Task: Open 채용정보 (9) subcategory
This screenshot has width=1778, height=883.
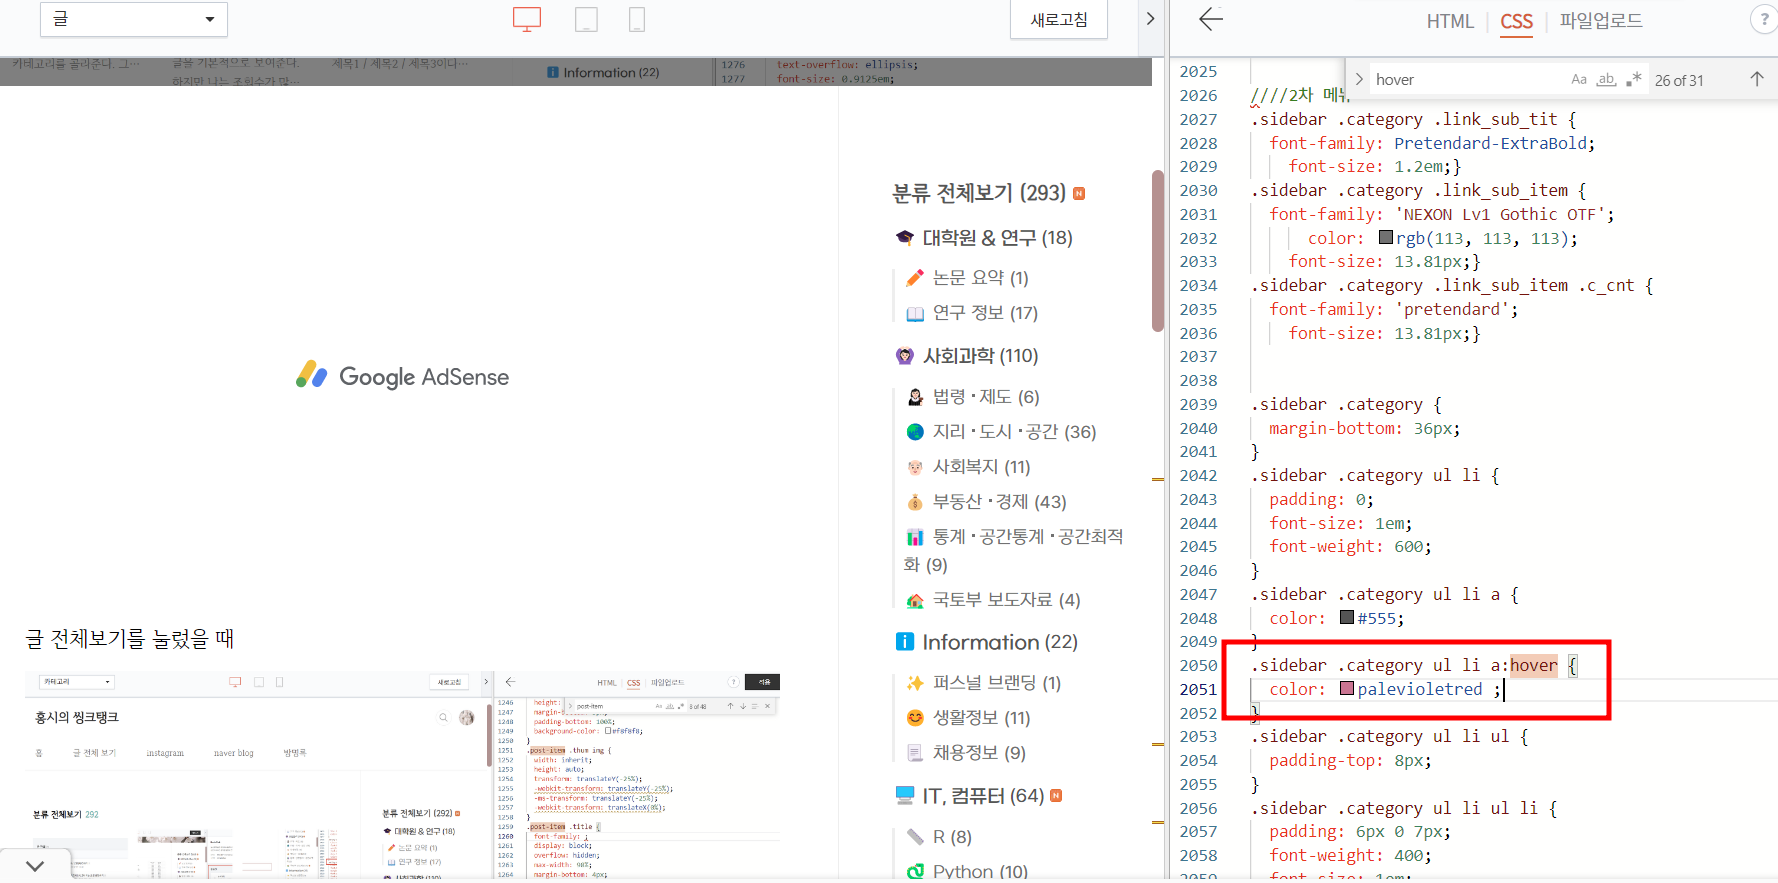Action: coord(979,753)
